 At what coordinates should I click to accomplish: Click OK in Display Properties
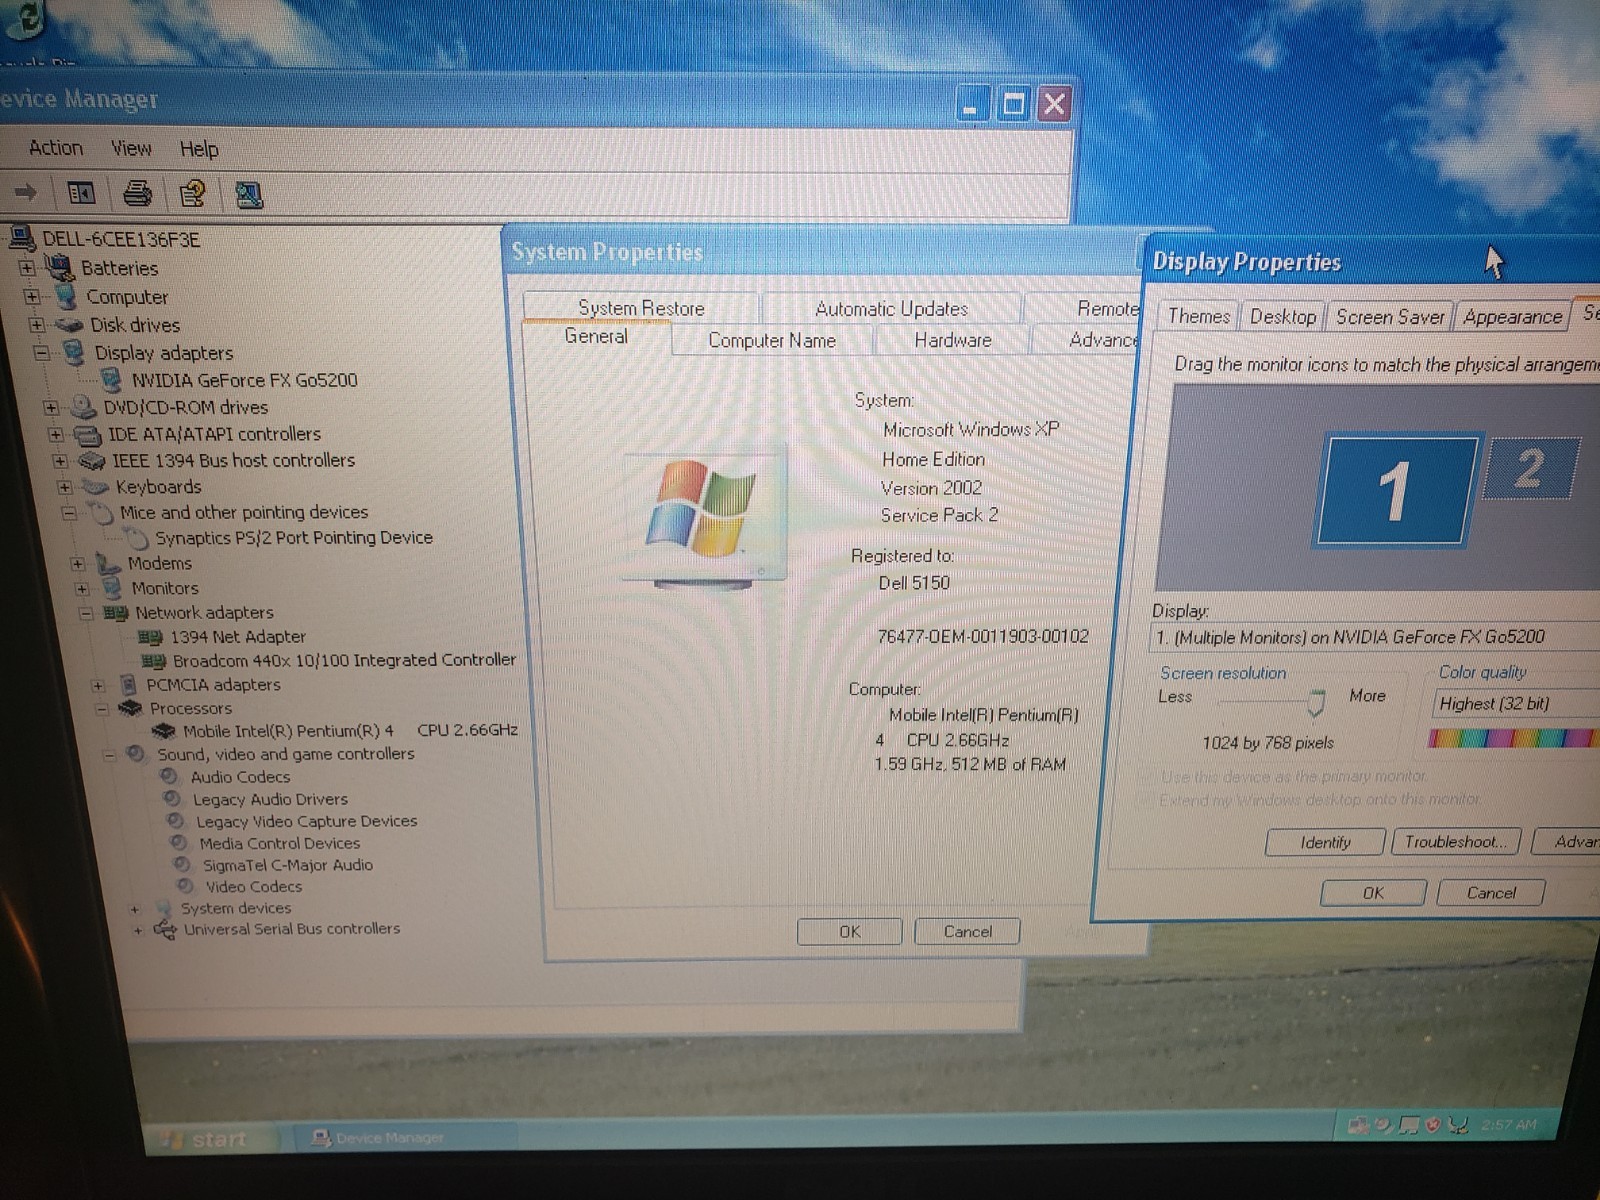pos(1374,893)
